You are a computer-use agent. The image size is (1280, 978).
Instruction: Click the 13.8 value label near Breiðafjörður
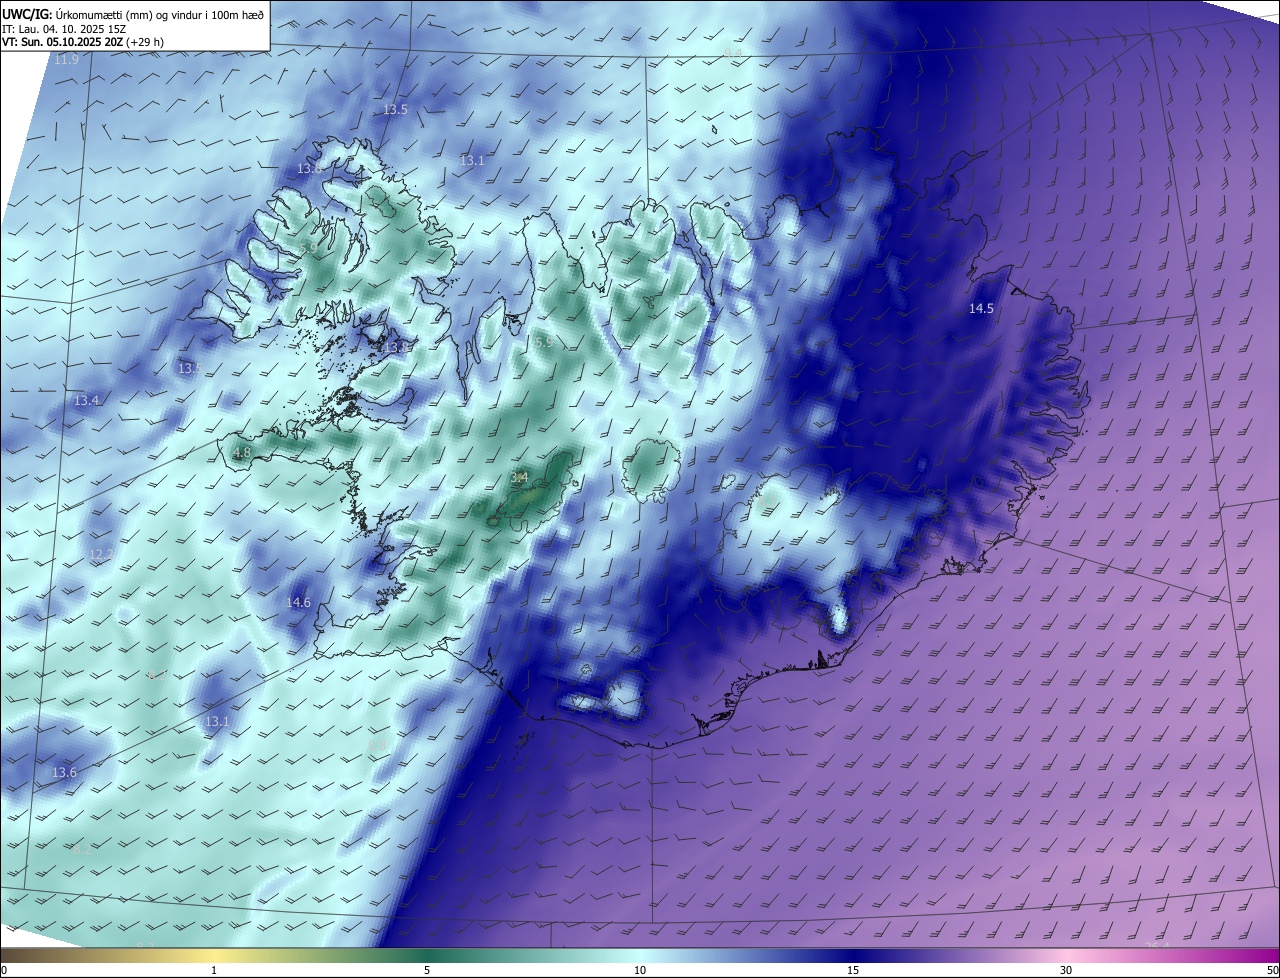tap(397, 347)
